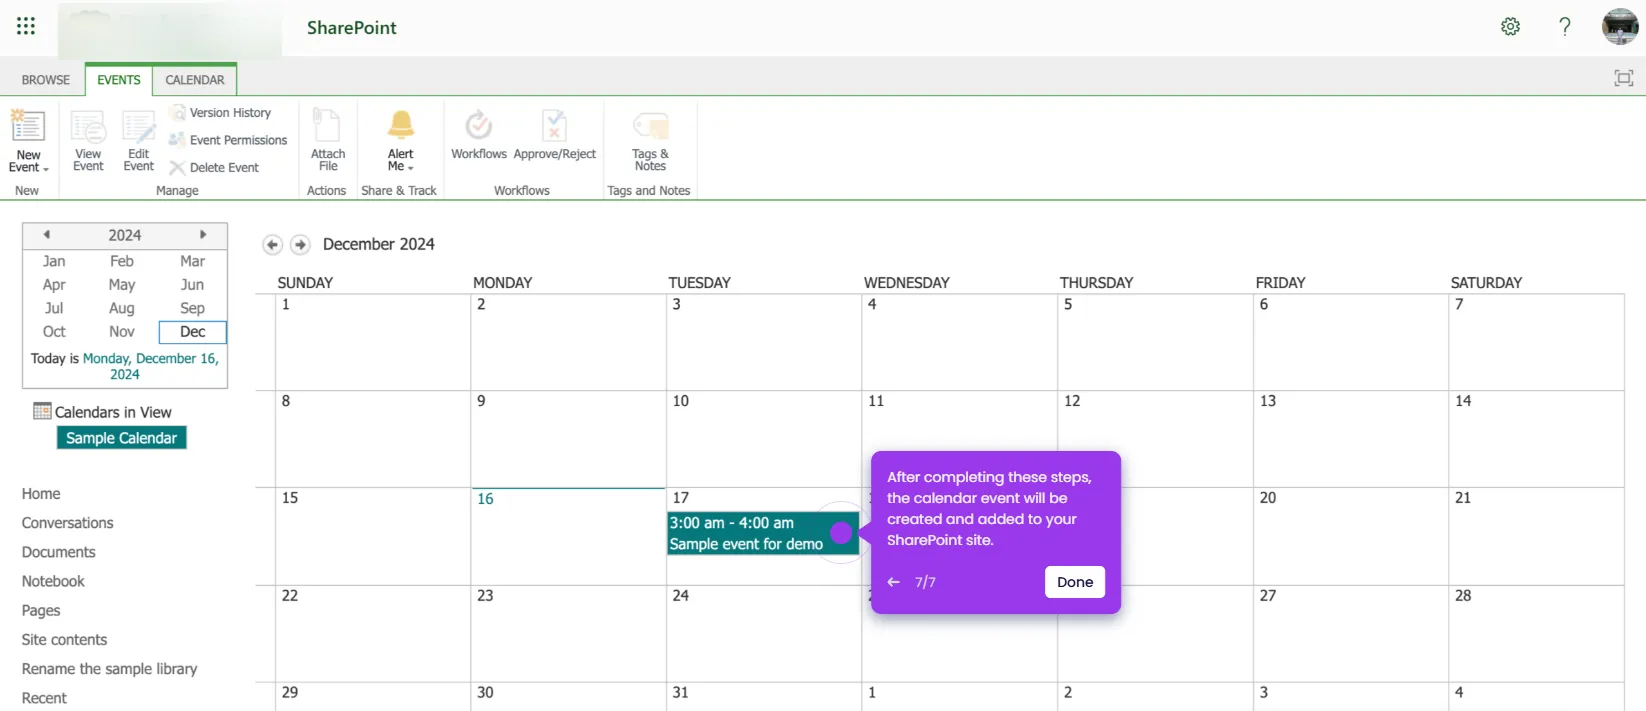Click the SharePoint title link
This screenshot has width=1646, height=711.
[x=351, y=28]
